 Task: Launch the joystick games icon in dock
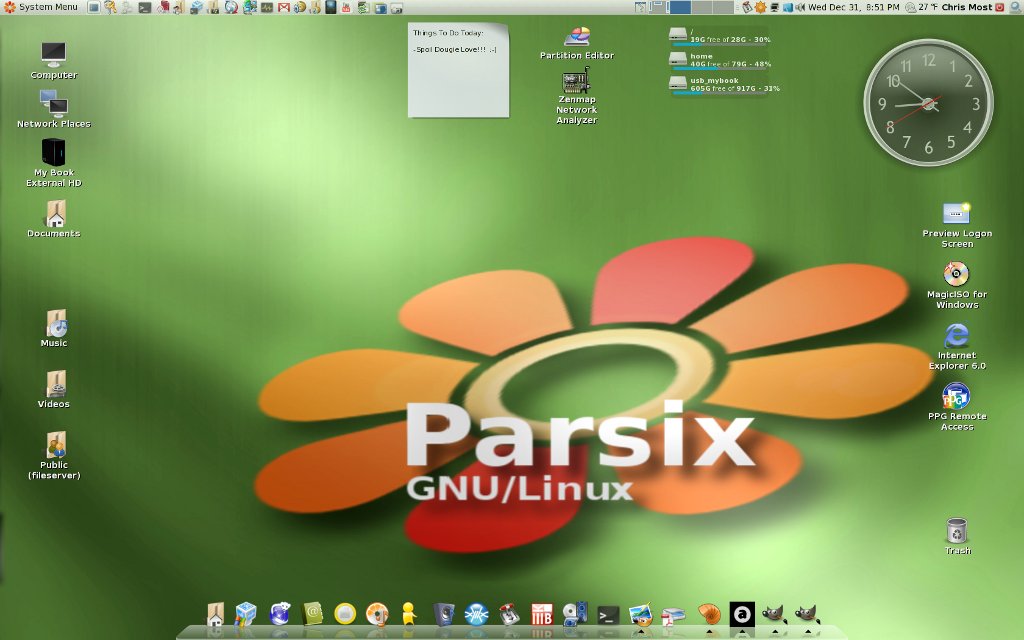[509, 614]
